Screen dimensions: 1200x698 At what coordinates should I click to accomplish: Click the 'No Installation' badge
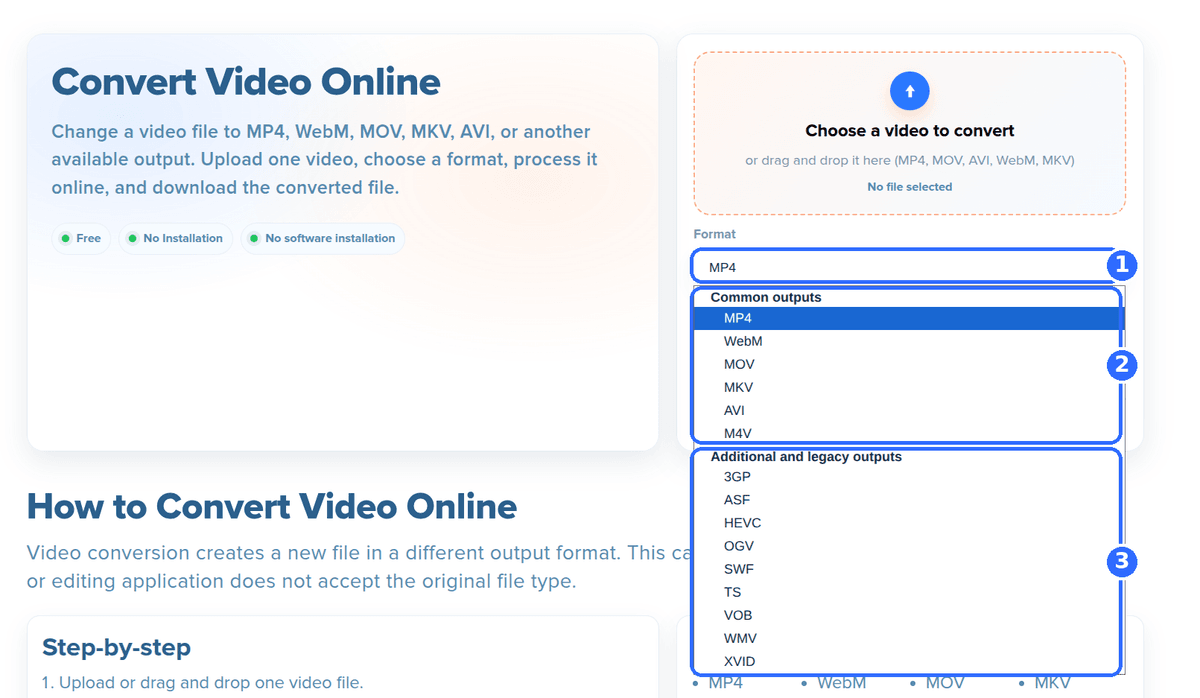click(x=175, y=238)
